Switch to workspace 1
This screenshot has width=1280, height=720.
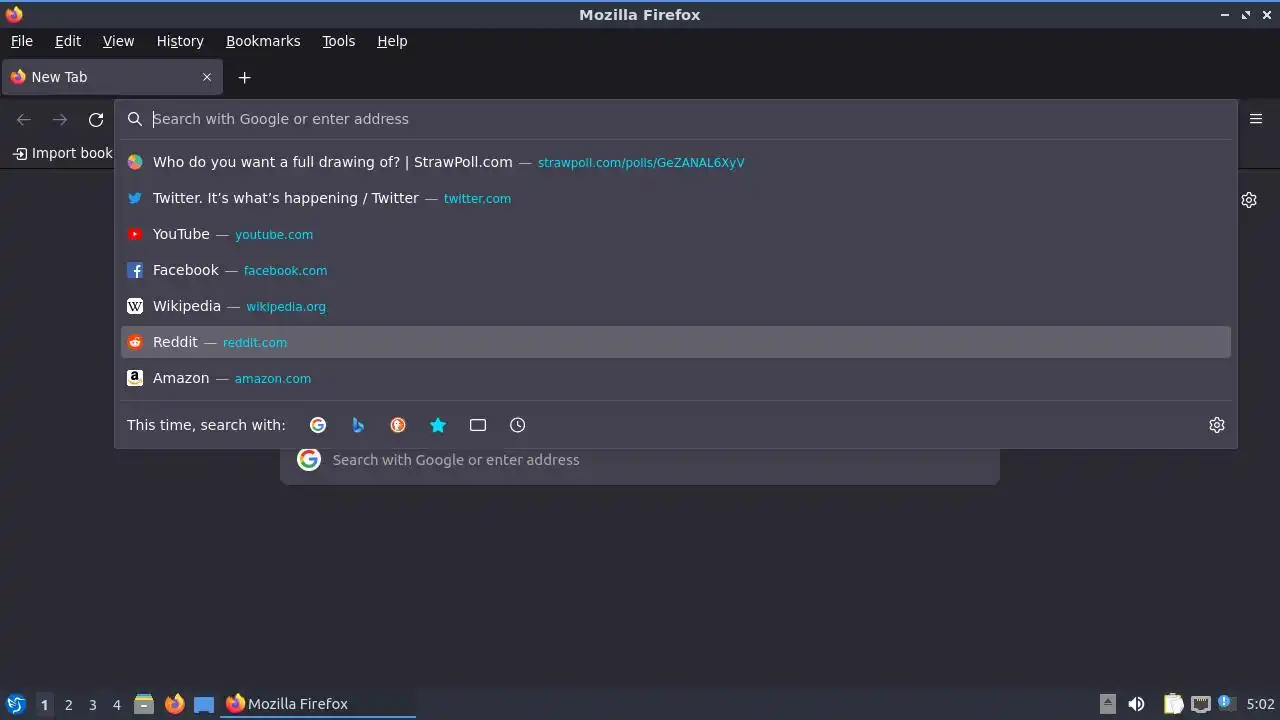(x=44, y=704)
